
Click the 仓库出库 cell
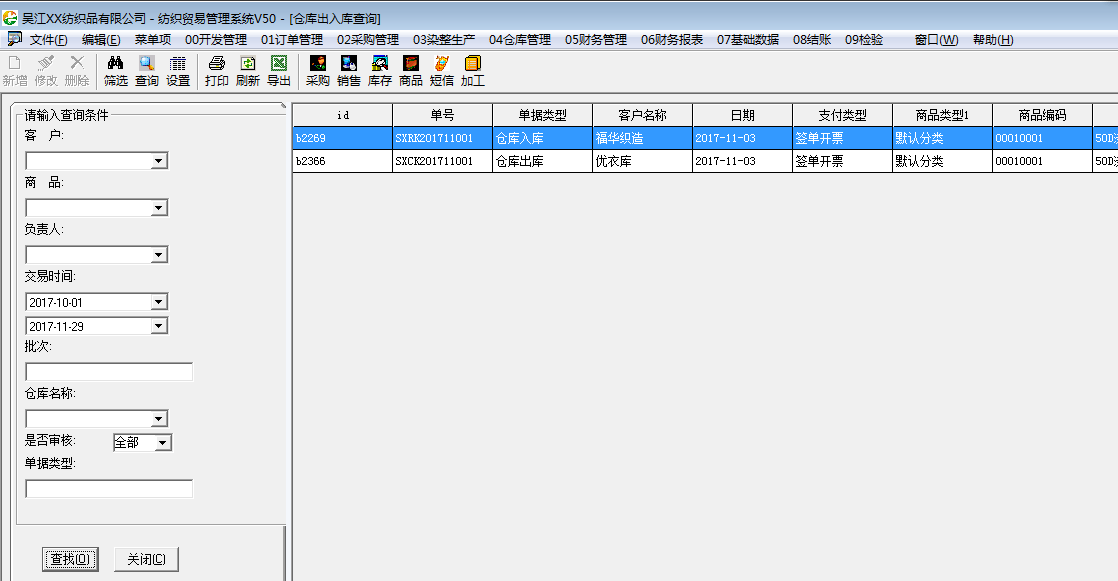(x=543, y=161)
